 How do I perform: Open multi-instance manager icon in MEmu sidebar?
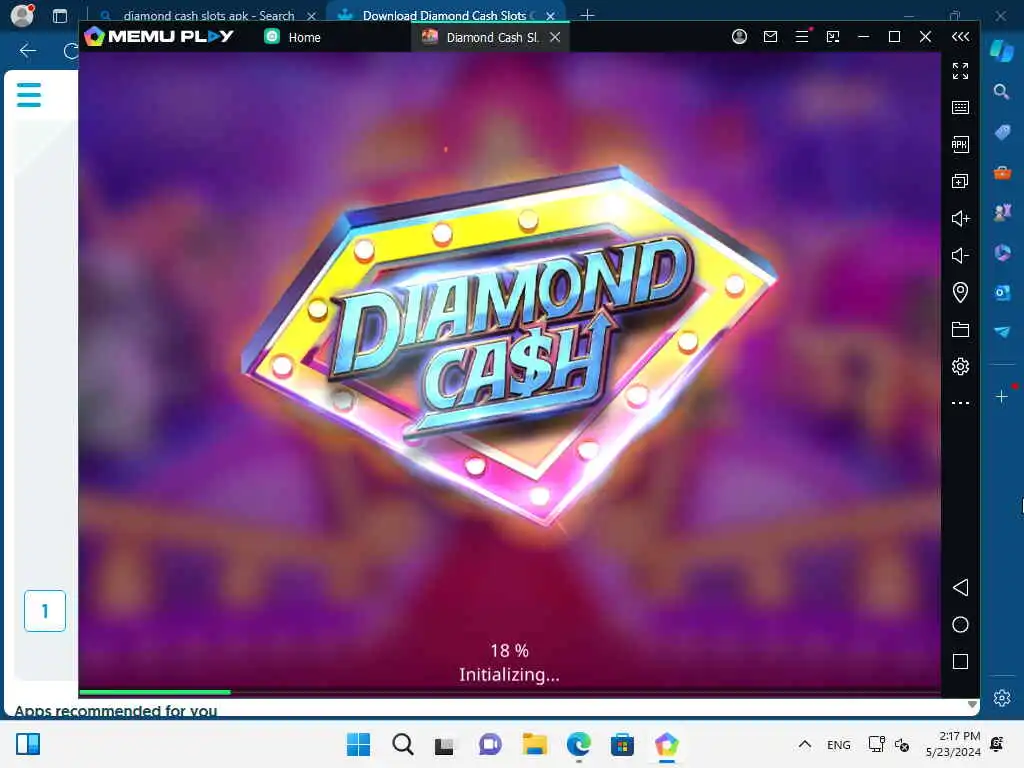coord(960,181)
